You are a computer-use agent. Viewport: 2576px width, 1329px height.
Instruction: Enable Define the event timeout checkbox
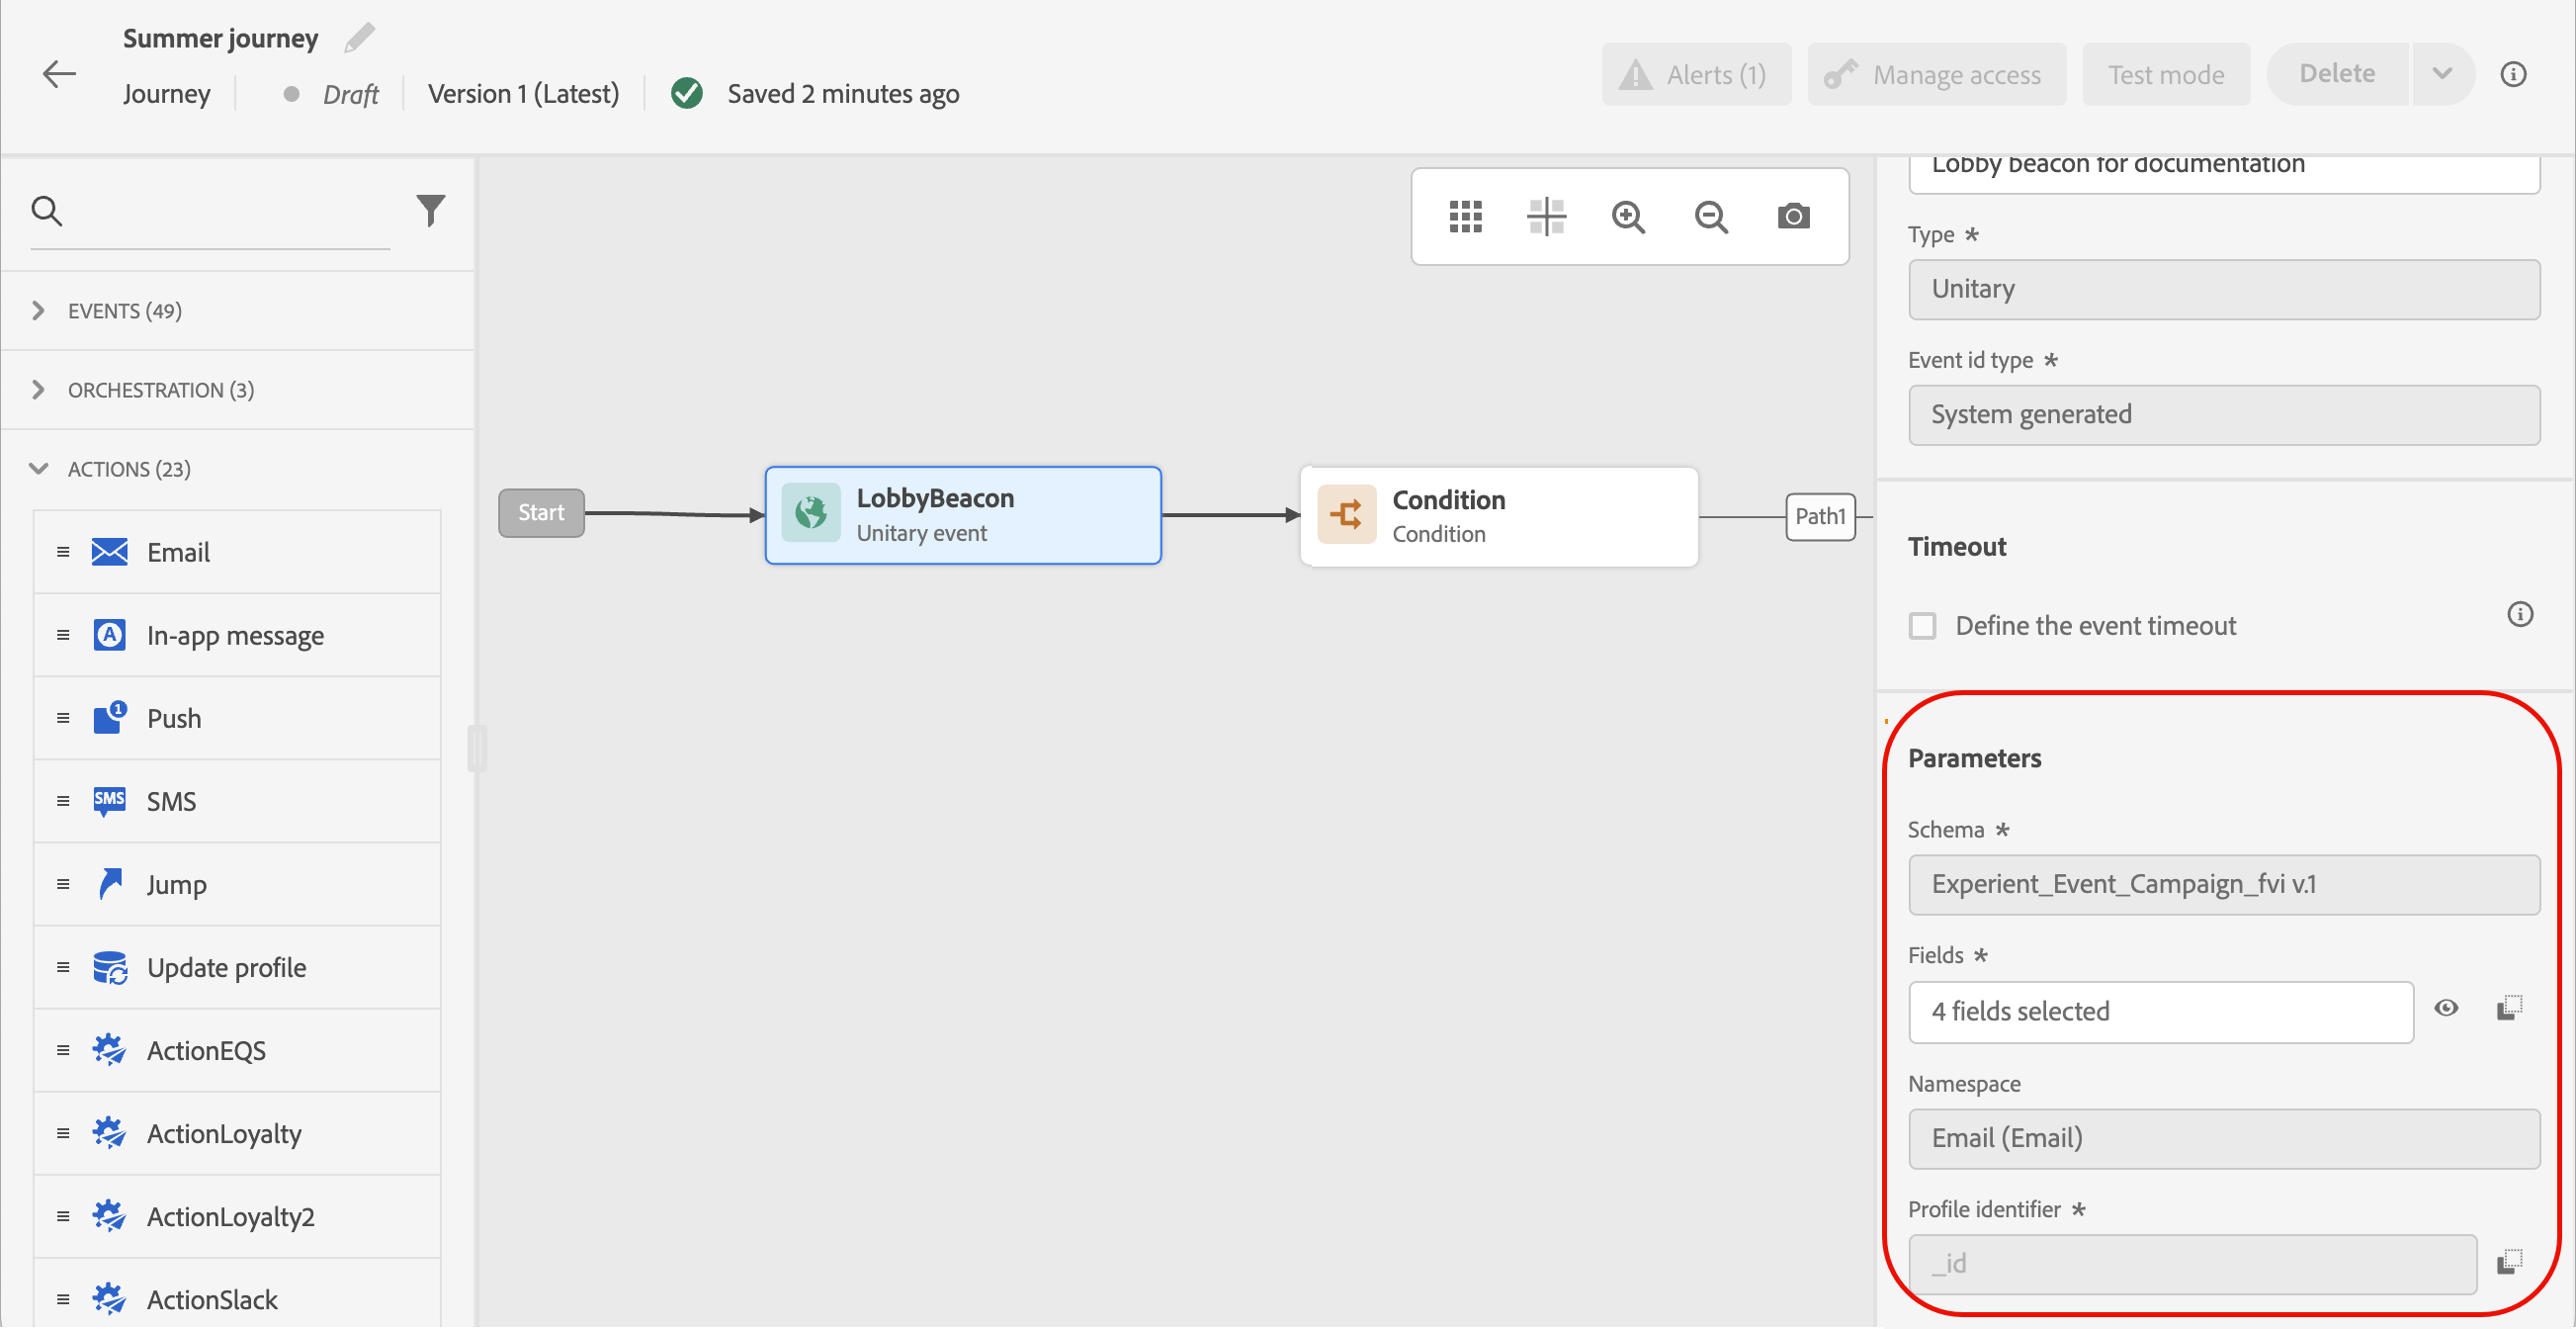(1922, 626)
